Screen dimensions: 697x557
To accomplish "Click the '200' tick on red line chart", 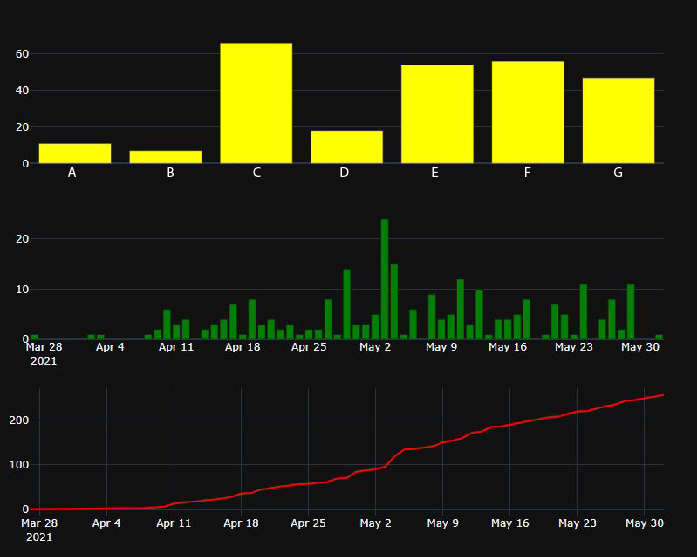I will click(19, 420).
